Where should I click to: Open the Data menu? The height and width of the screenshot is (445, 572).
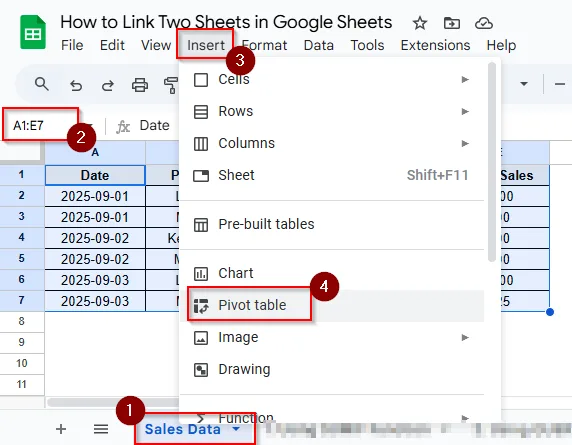tap(319, 45)
